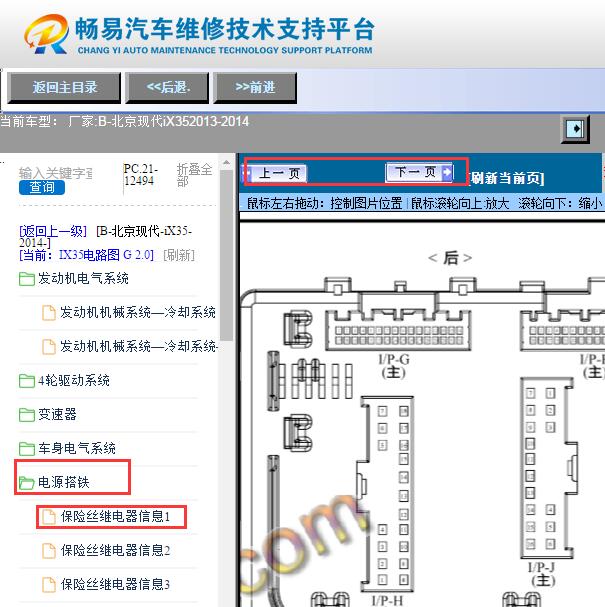Click folder icon of 发动机电气系统

[27, 279]
